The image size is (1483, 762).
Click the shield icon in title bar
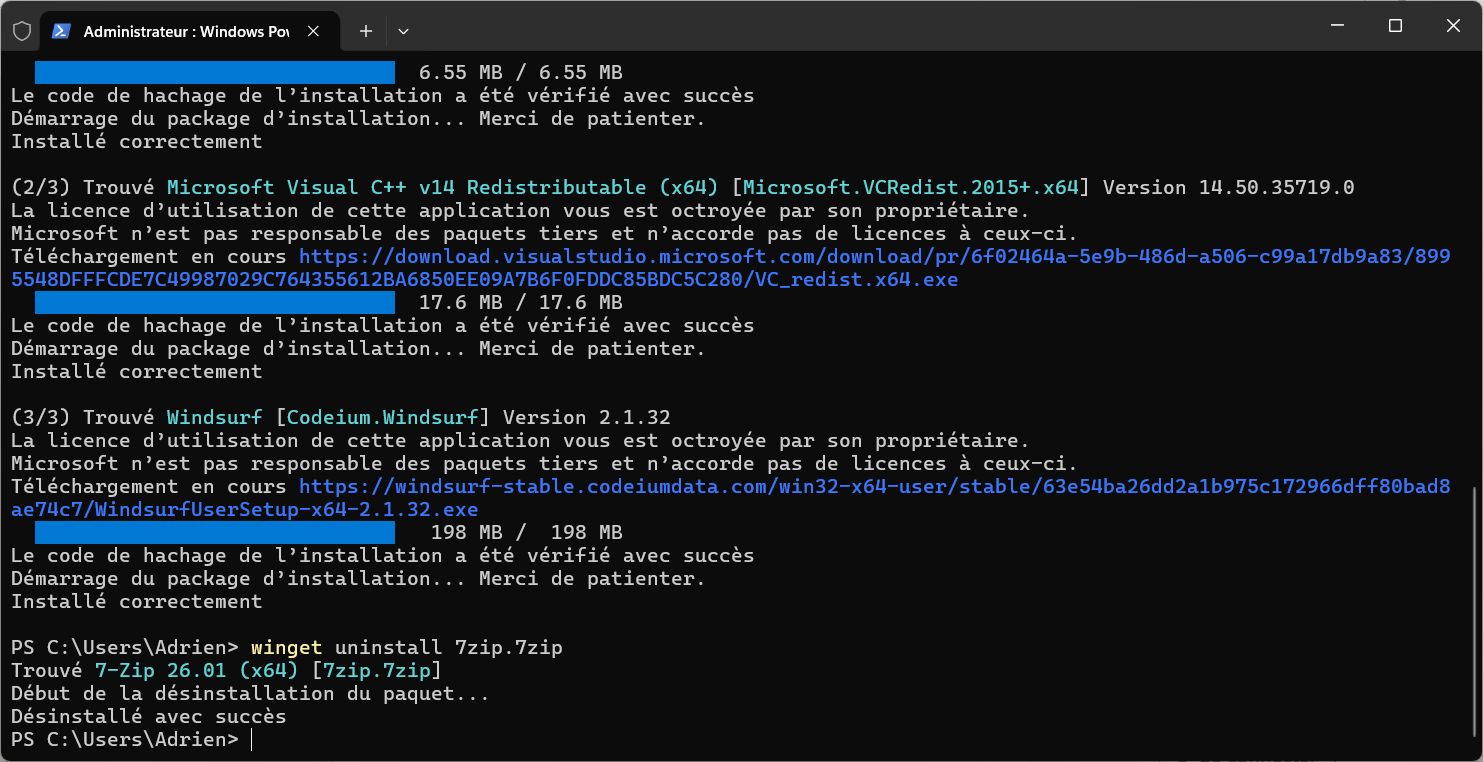(x=21, y=31)
